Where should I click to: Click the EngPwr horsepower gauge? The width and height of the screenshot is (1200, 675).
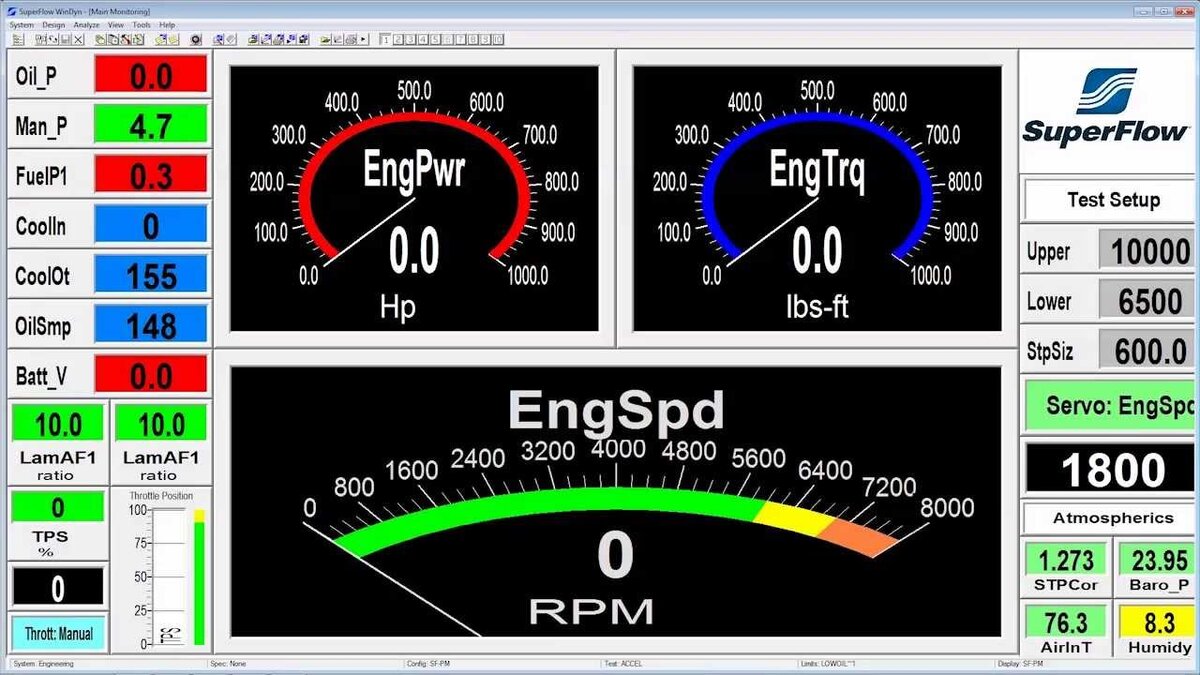pyautogui.click(x=414, y=198)
